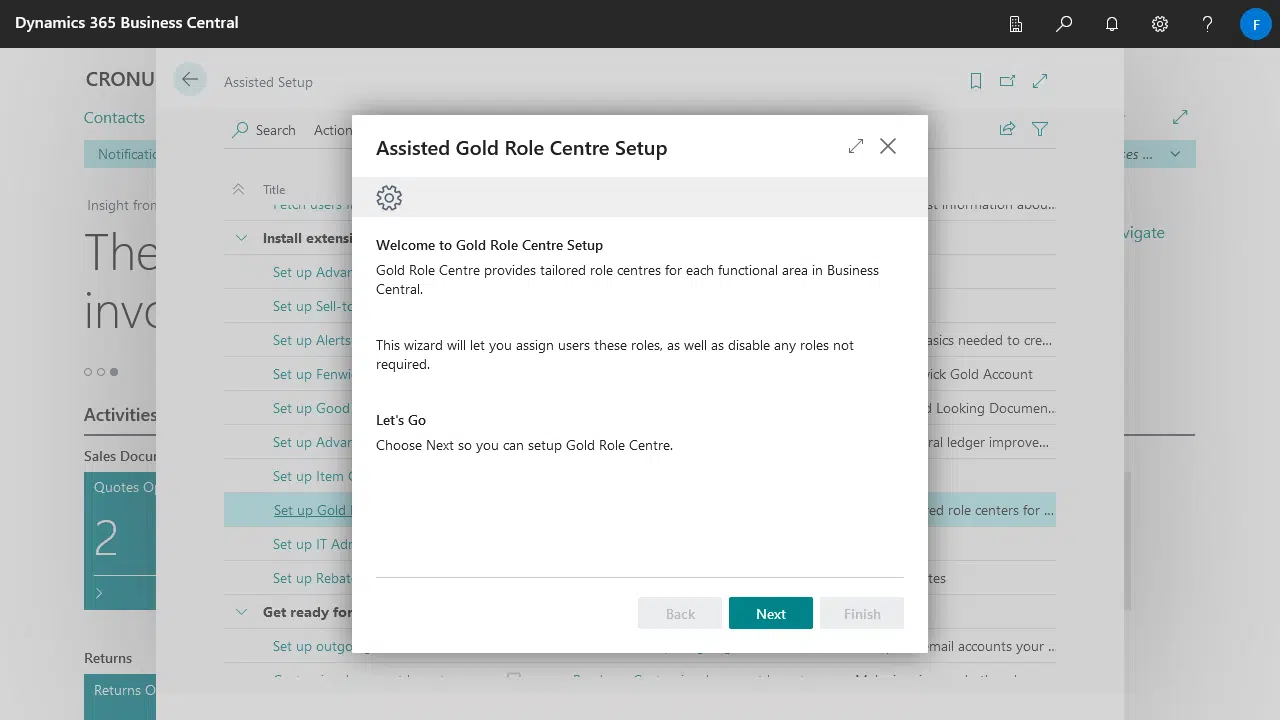The image size is (1280, 720).
Task: Click the Next button in wizard
Action: pos(770,614)
